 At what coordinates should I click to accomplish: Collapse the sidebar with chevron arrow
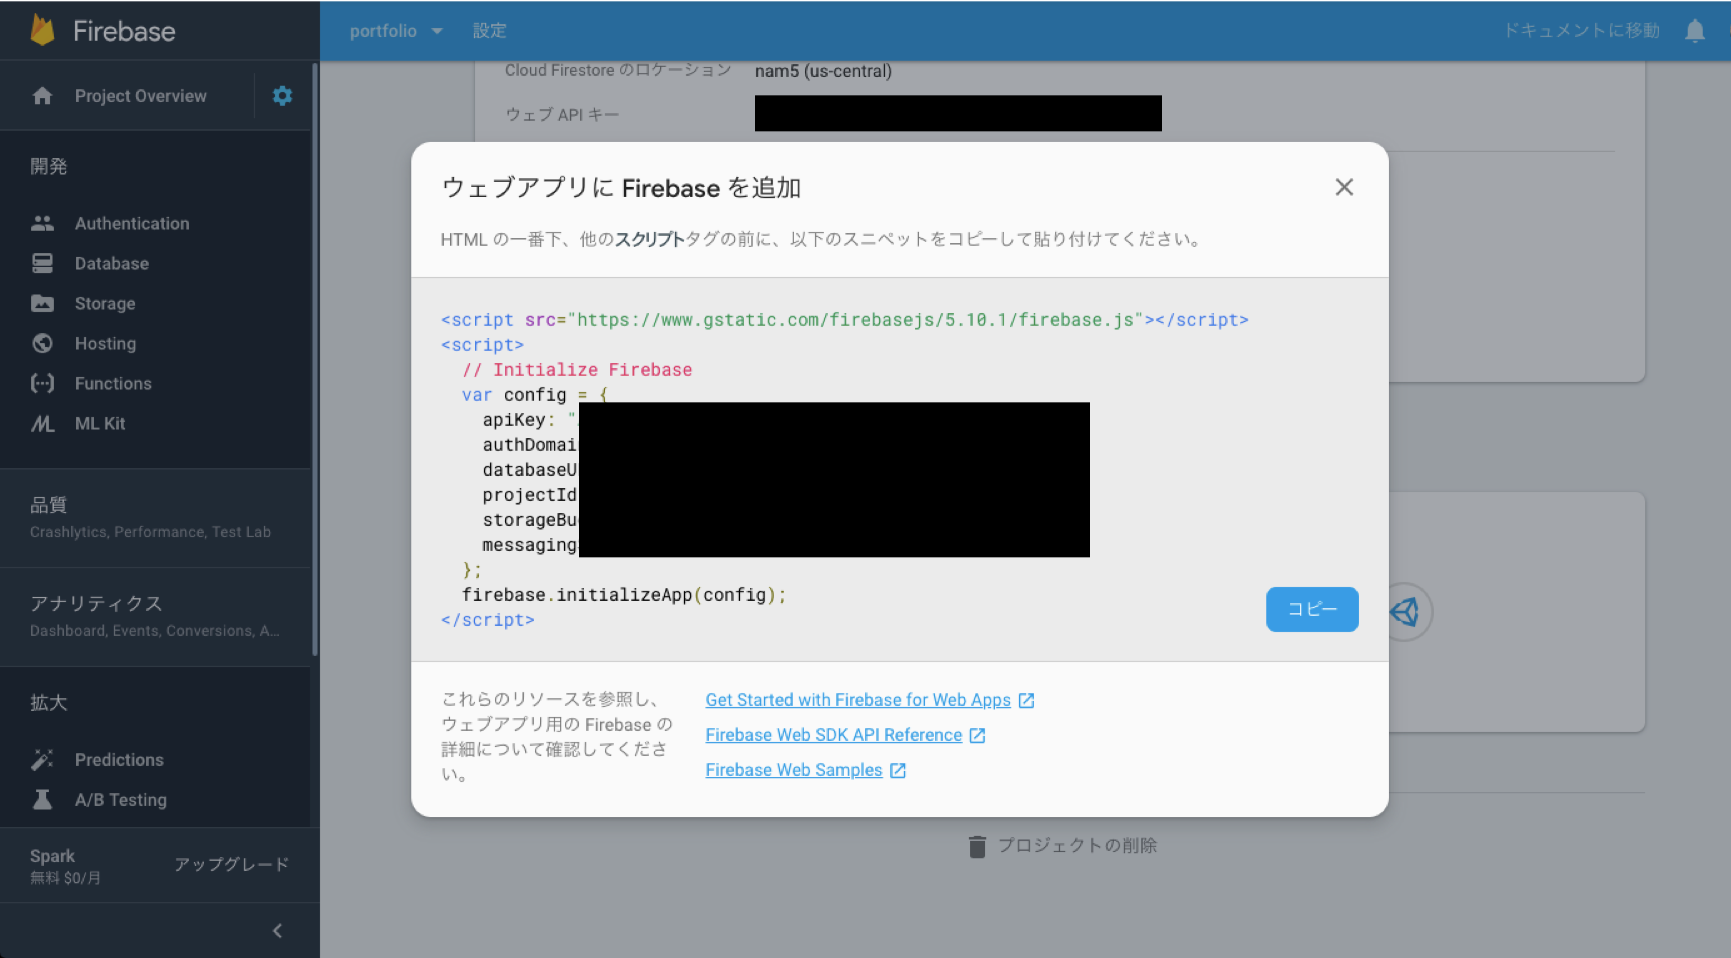click(278, 931)
